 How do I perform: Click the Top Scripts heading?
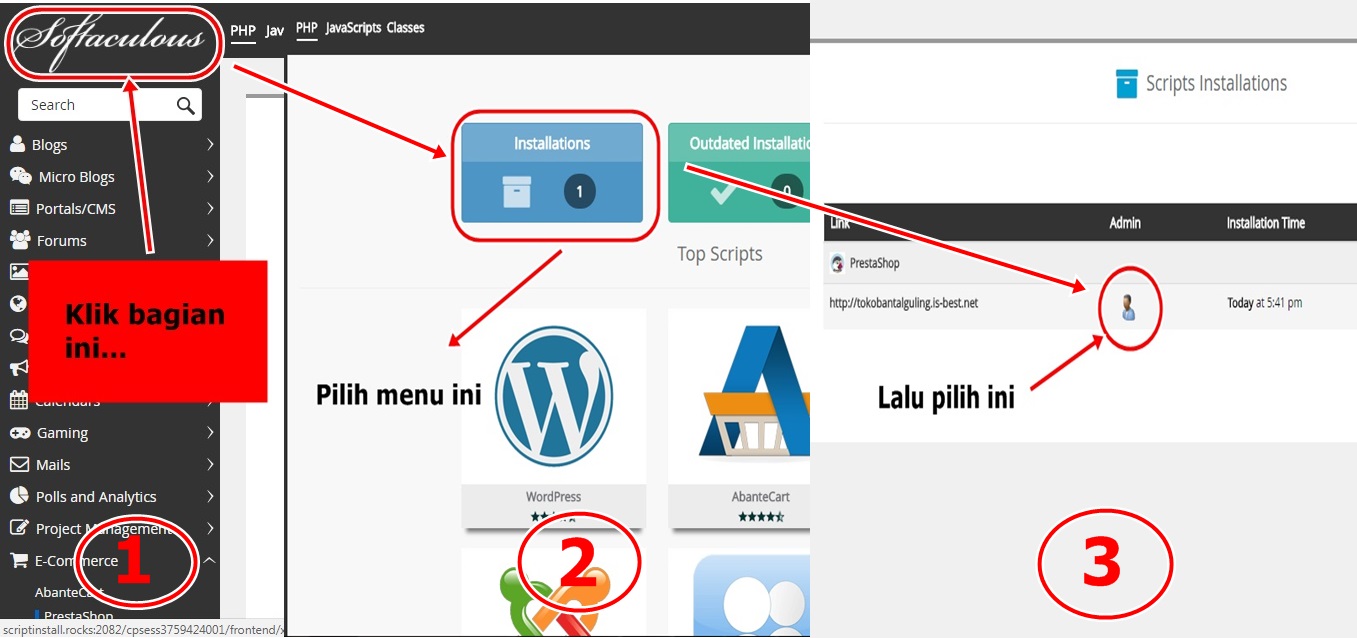tap(720, 254)
